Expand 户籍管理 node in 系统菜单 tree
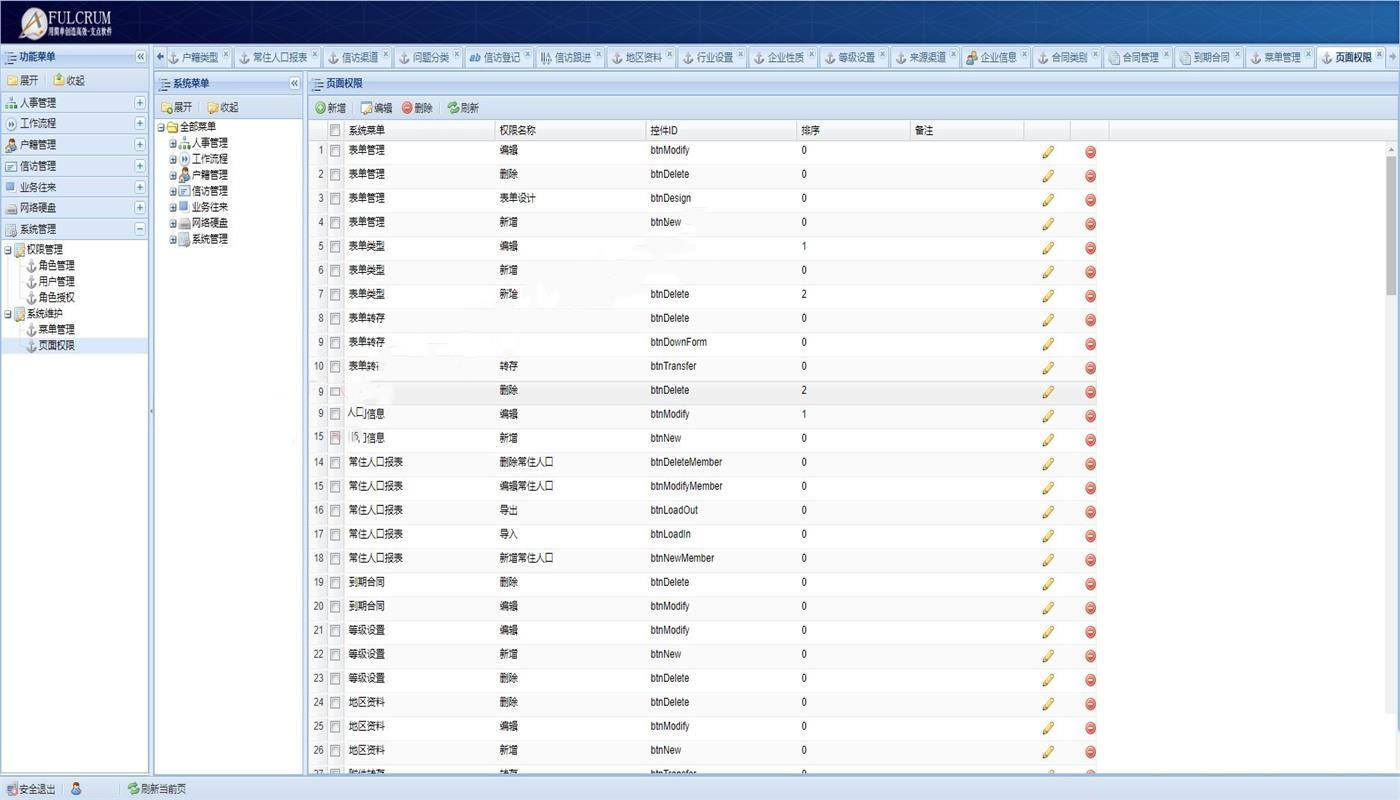1400x800 pixels. point(173,175)
